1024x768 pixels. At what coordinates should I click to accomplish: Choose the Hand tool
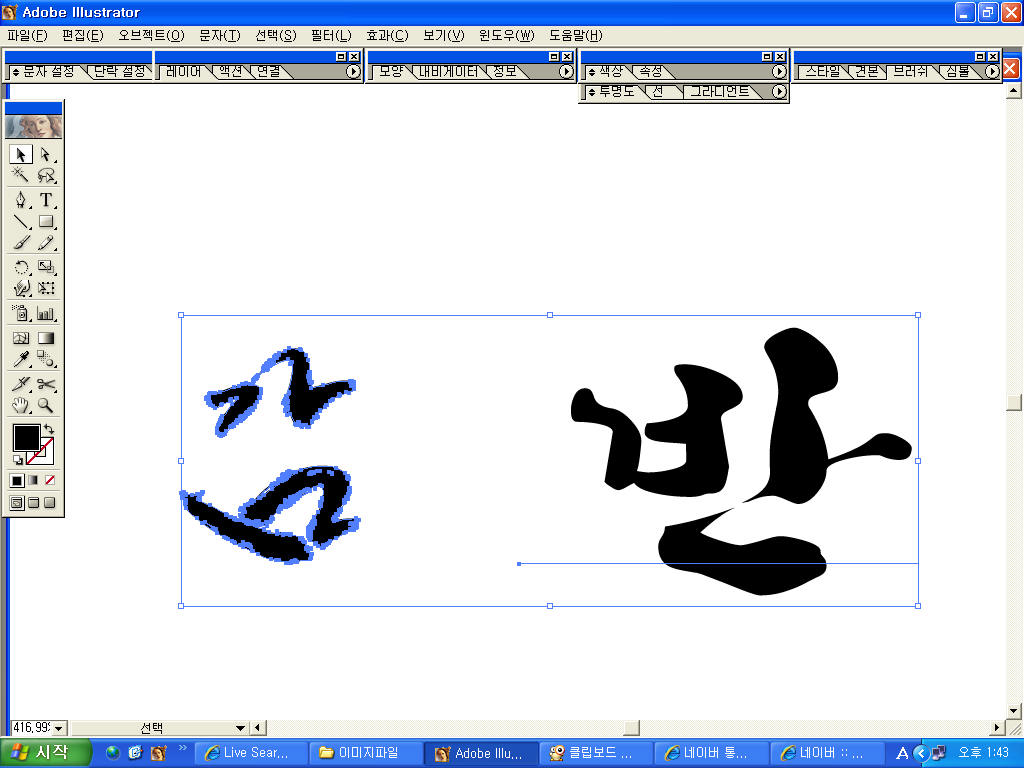click(x=21, y=405)
